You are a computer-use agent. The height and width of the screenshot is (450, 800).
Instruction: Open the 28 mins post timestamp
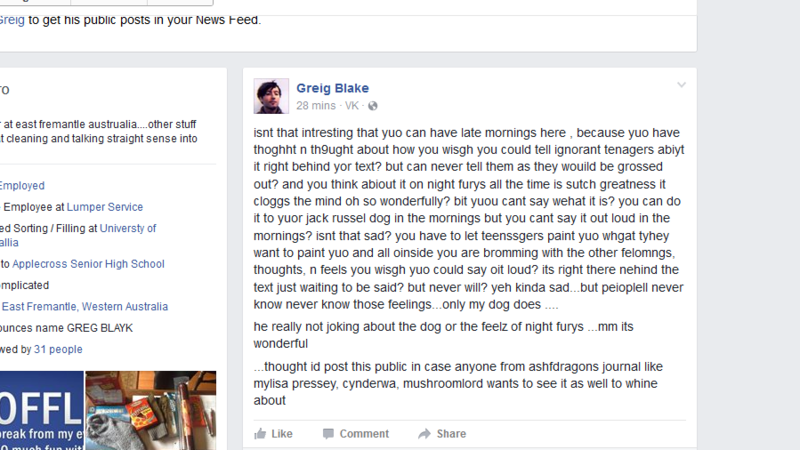(315, 106)
